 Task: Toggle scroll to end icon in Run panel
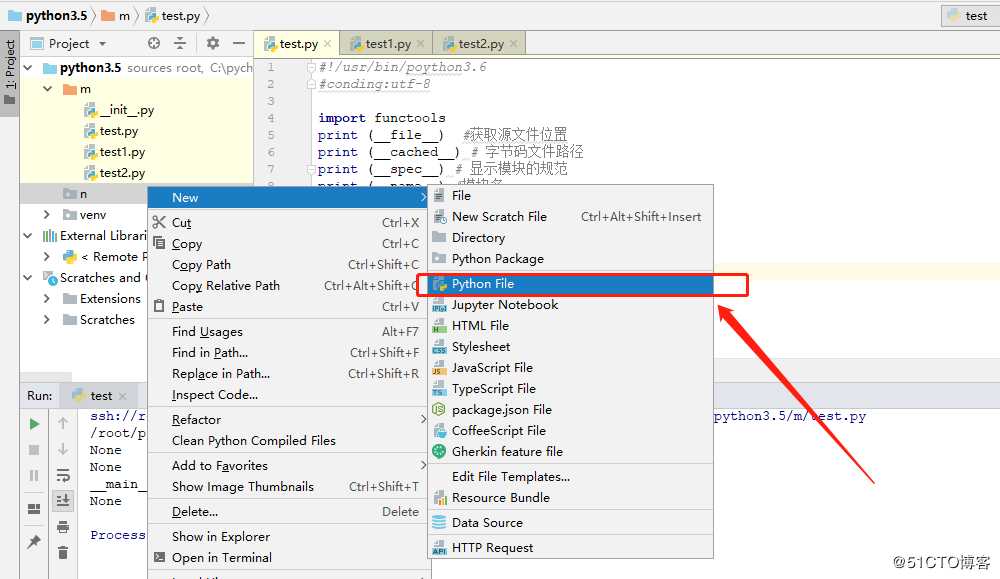(x=63, y=501)
